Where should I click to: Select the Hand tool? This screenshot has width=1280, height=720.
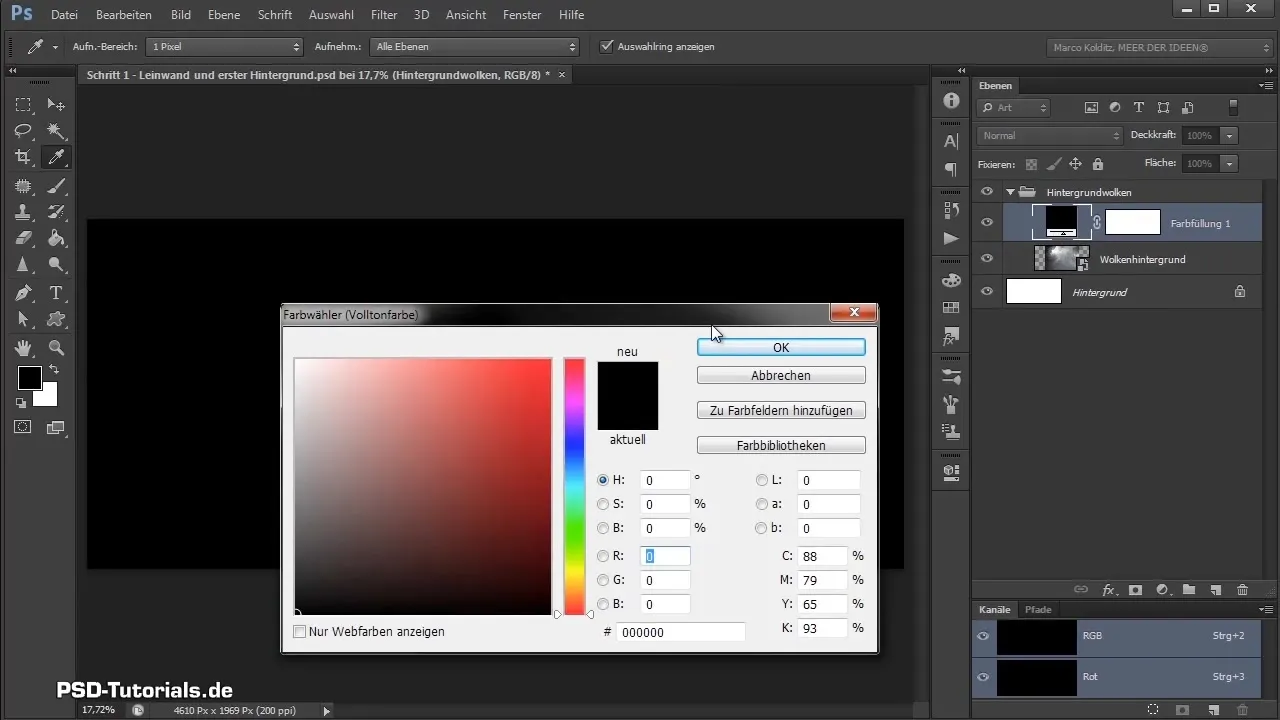click(x=23, y=348)
